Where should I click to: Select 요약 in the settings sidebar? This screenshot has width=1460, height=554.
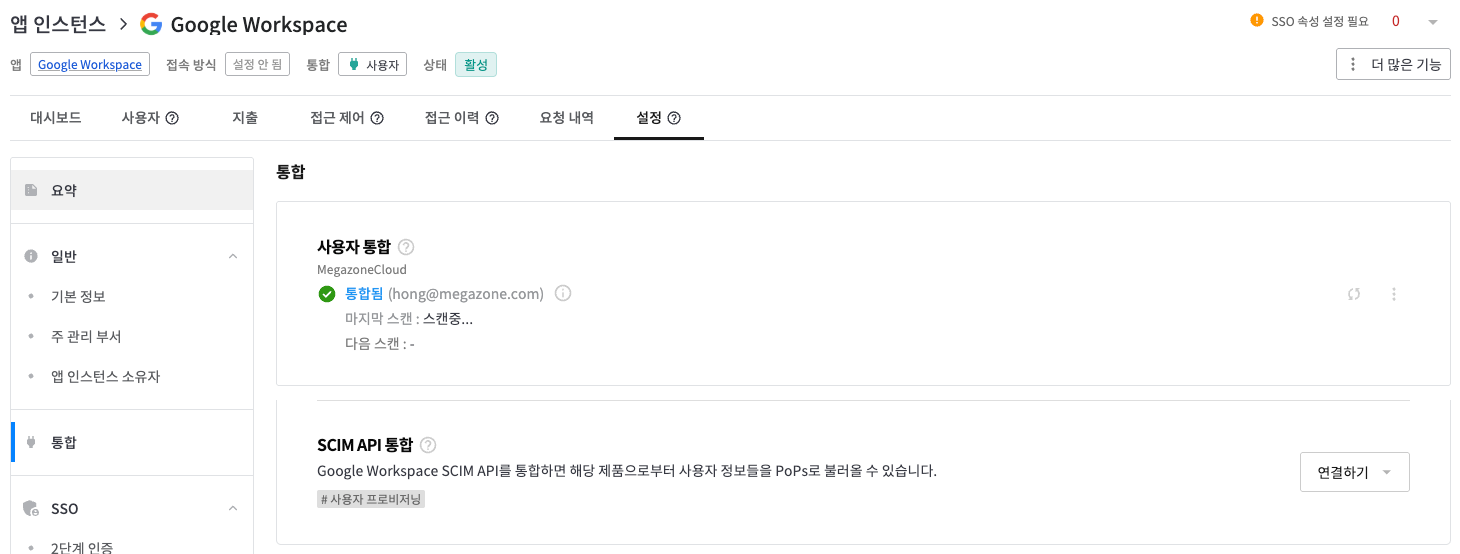pos(64,190)
